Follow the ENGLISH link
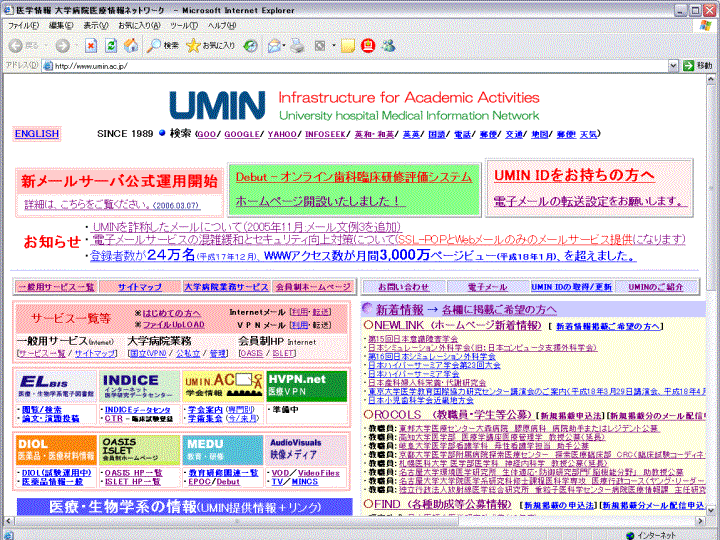 click(36, 134)
